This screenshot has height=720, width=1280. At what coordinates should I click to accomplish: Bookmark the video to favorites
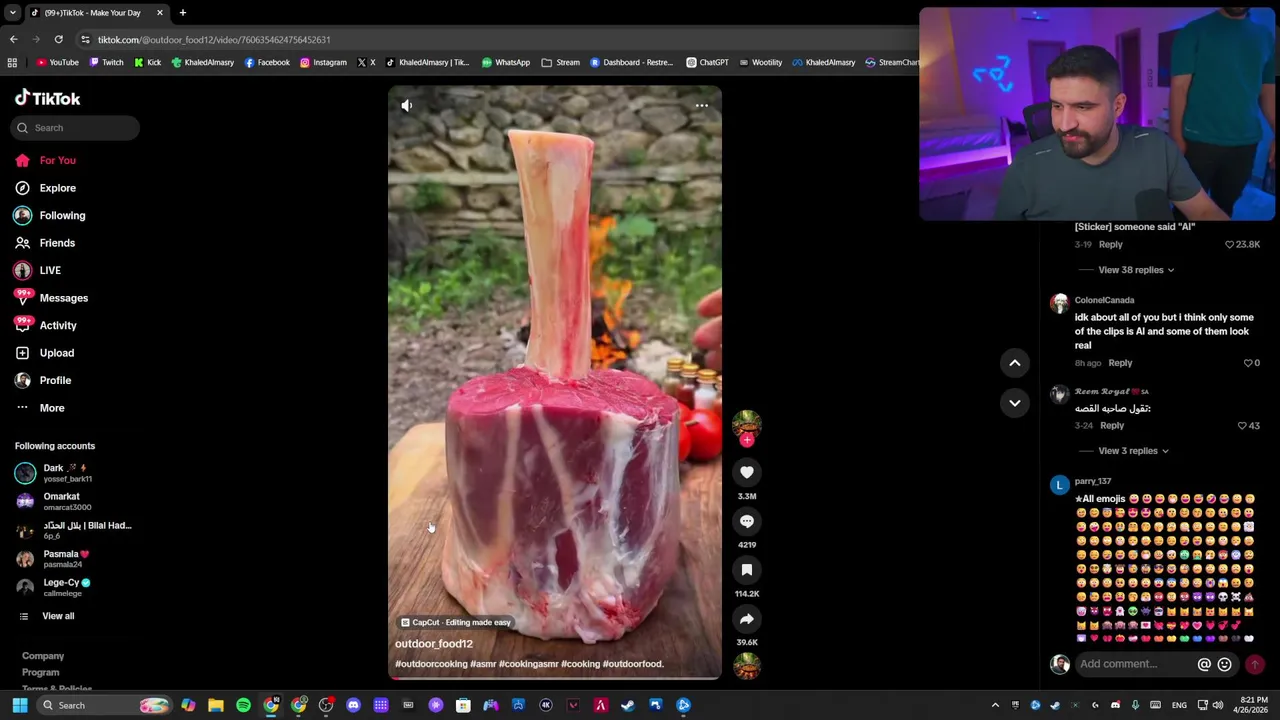[747, 570]
